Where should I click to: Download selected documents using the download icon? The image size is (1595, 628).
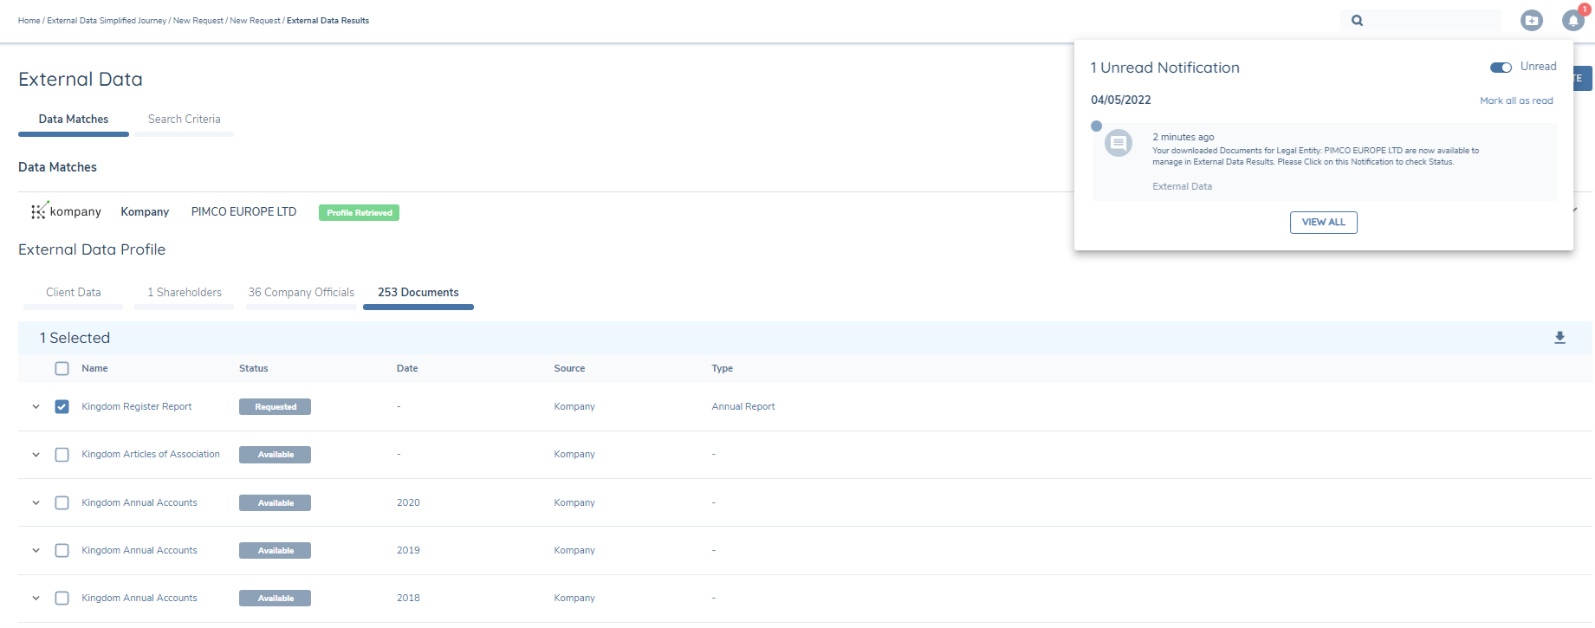(x=1559, y=338)
